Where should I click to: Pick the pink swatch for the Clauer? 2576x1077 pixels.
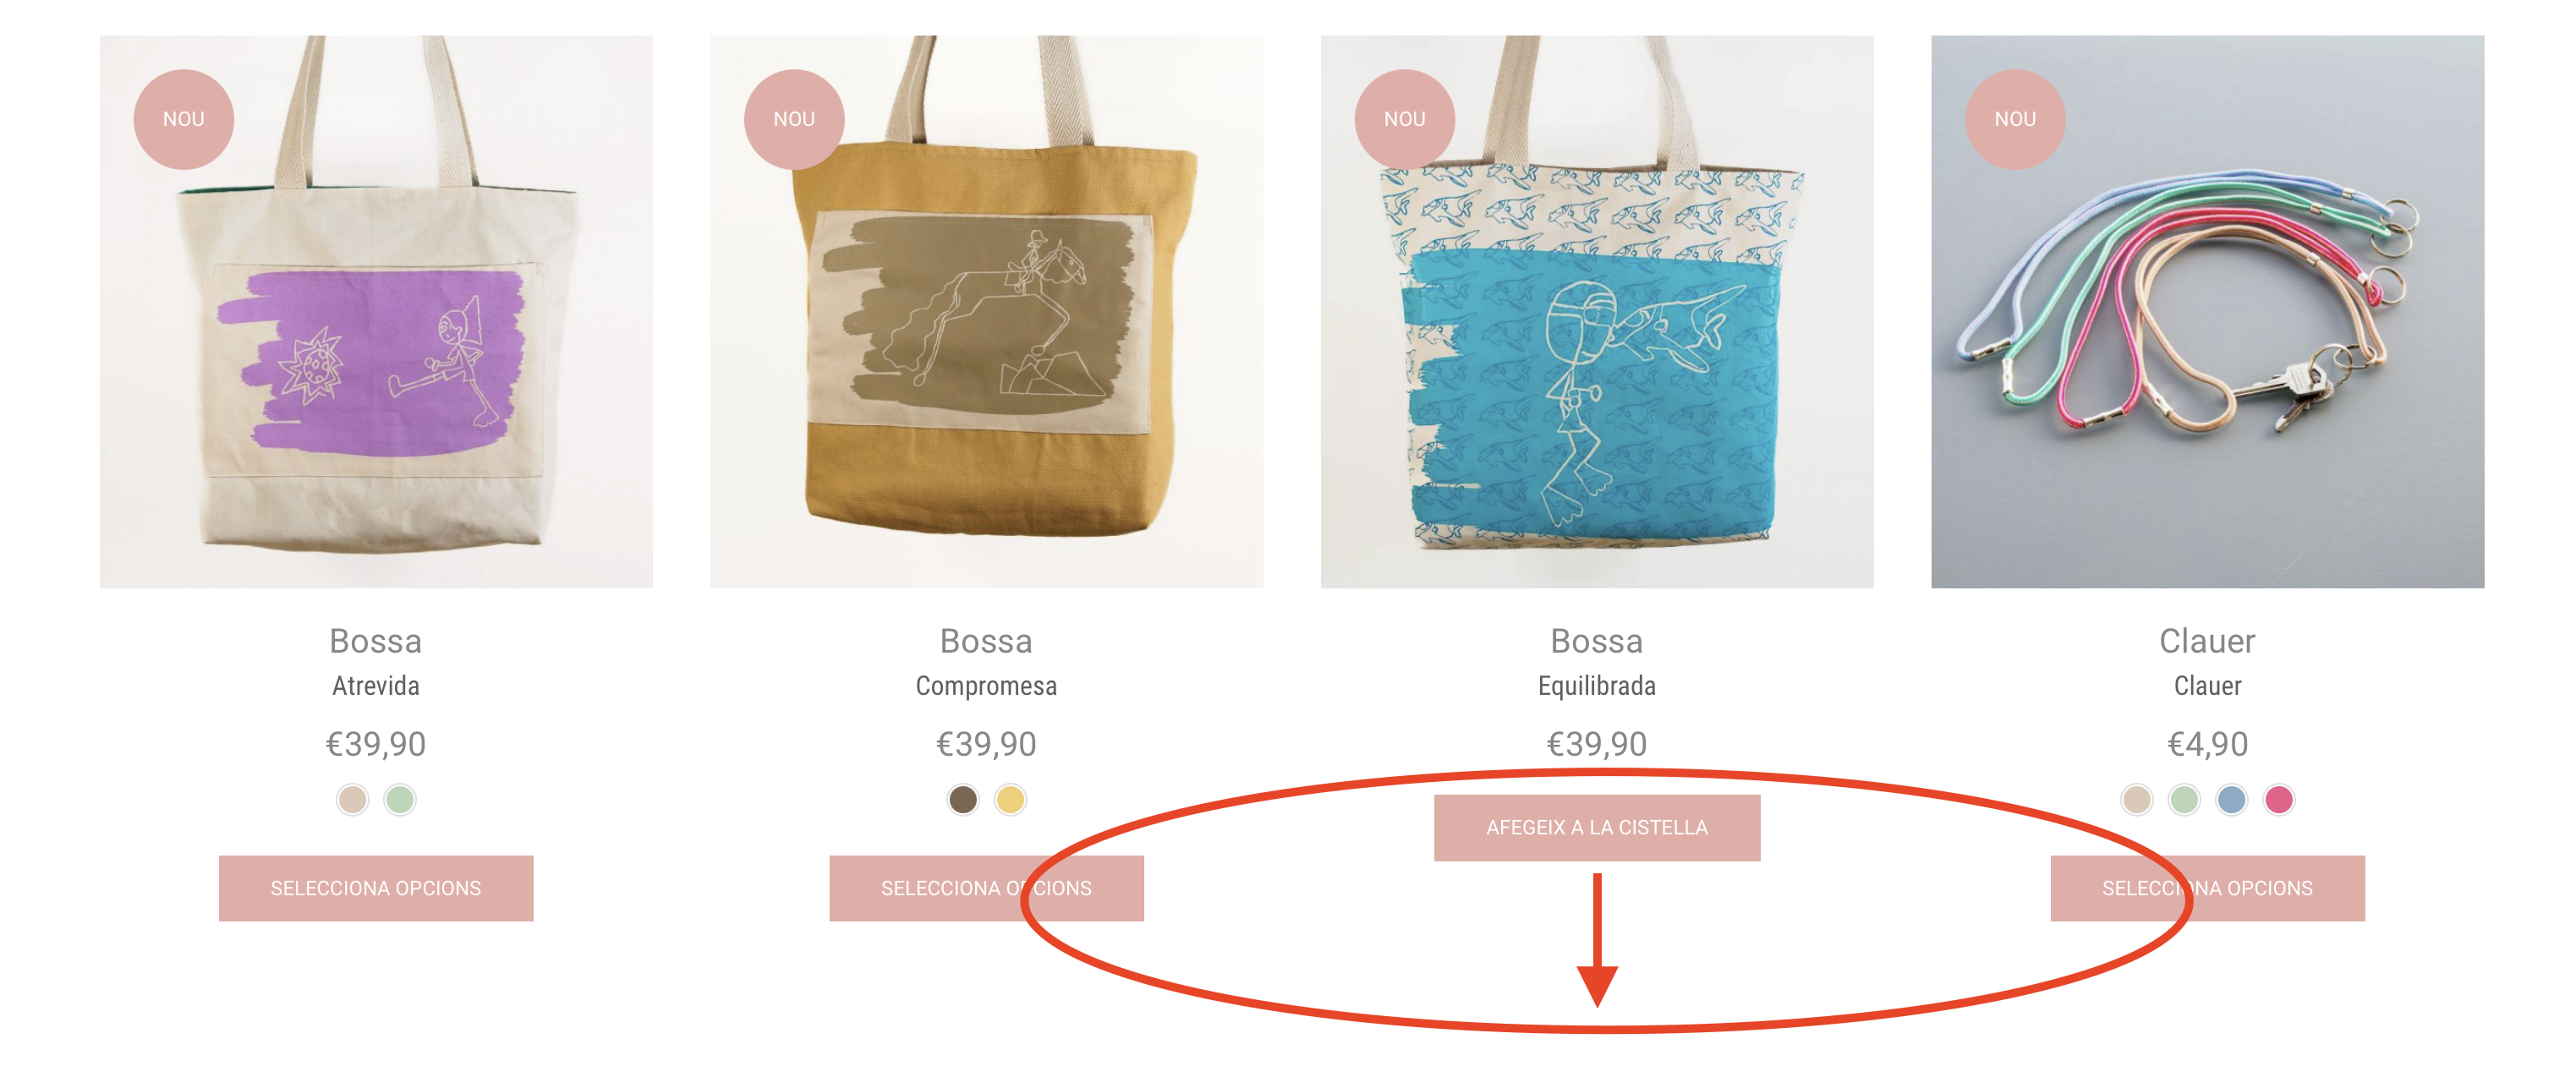2279,800
